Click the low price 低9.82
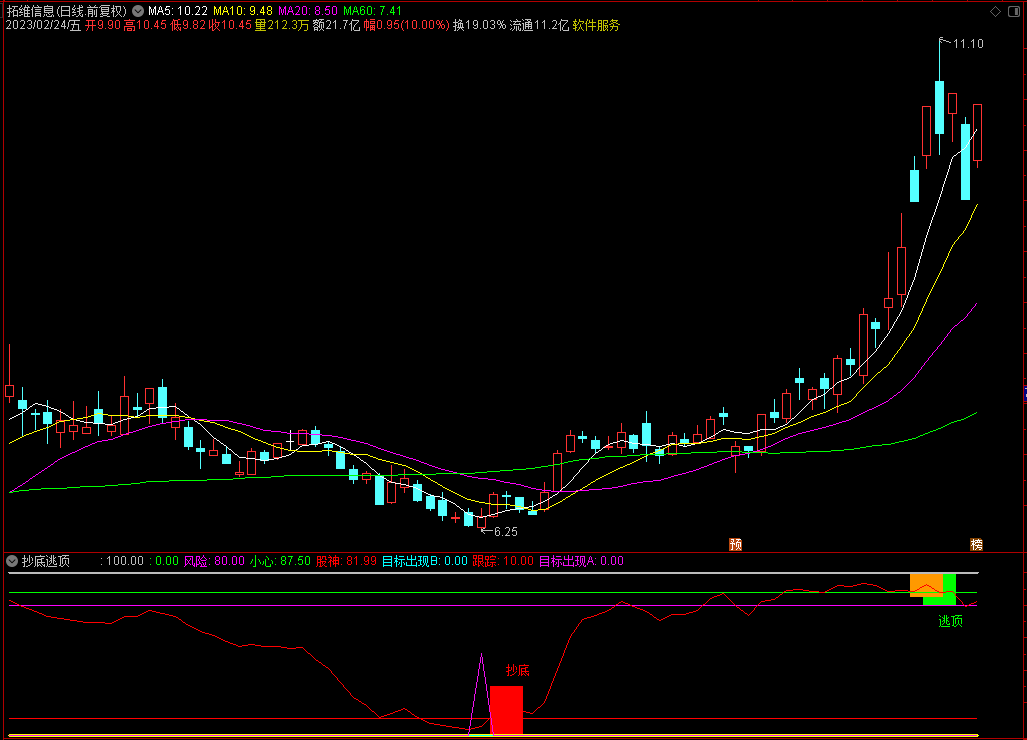Image resolution: width=1027 pixels, height=740 pixels. (x=188, y=26)
